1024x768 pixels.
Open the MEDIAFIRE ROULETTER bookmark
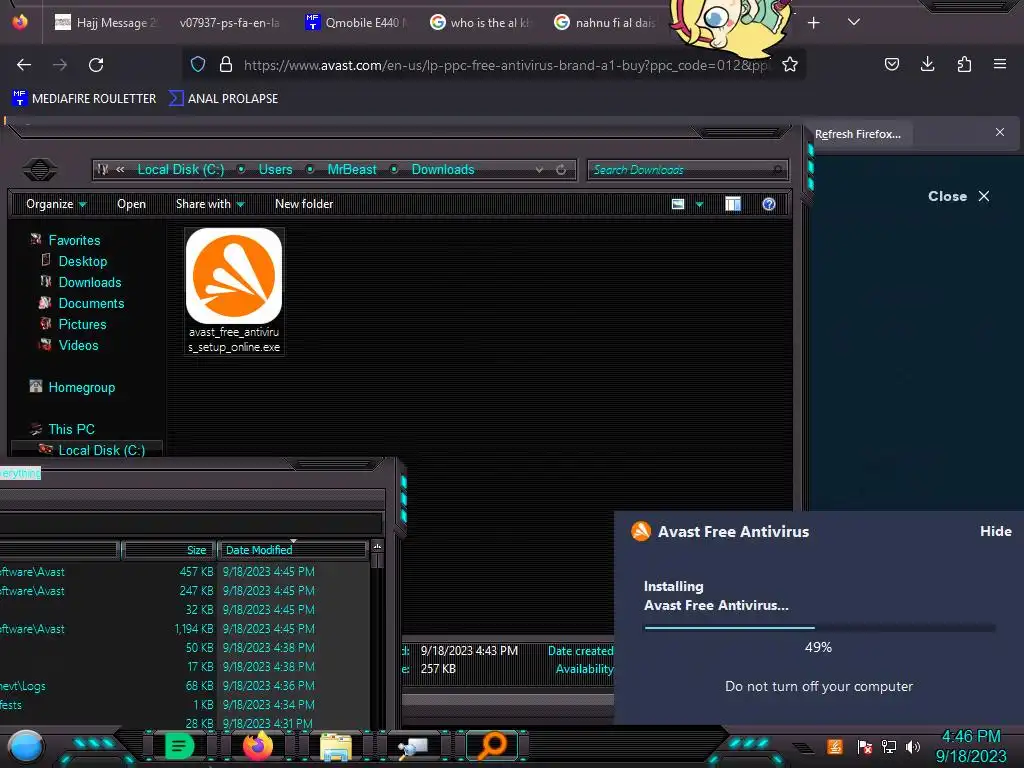pyautogui.click(x=84, y=99)
